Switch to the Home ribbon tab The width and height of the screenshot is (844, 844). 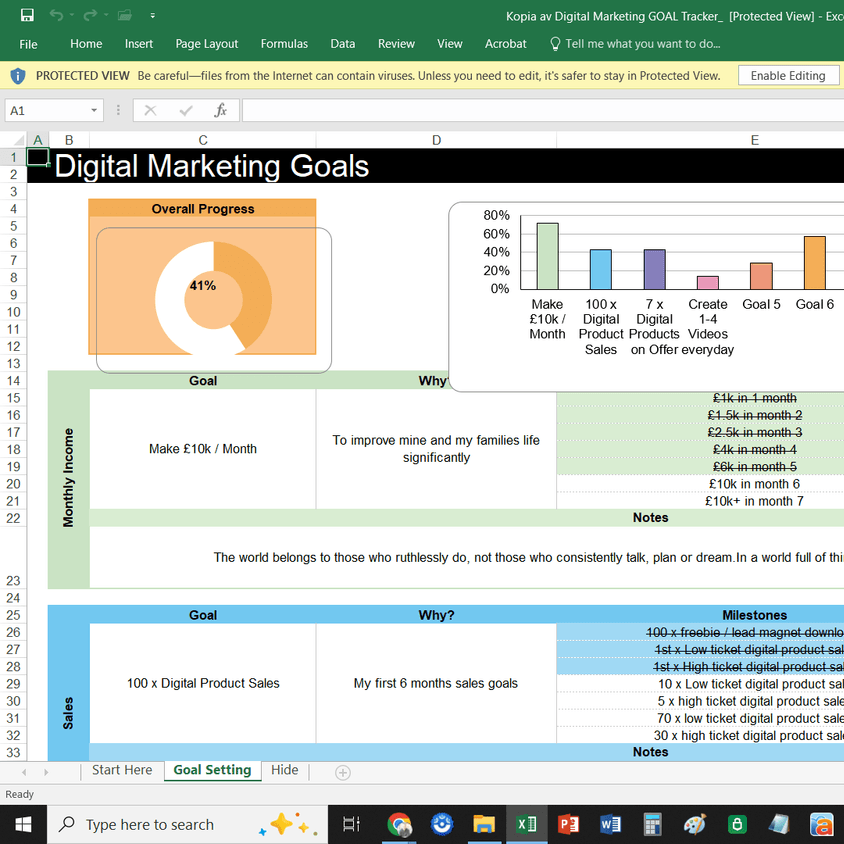[x=86, y=44]
